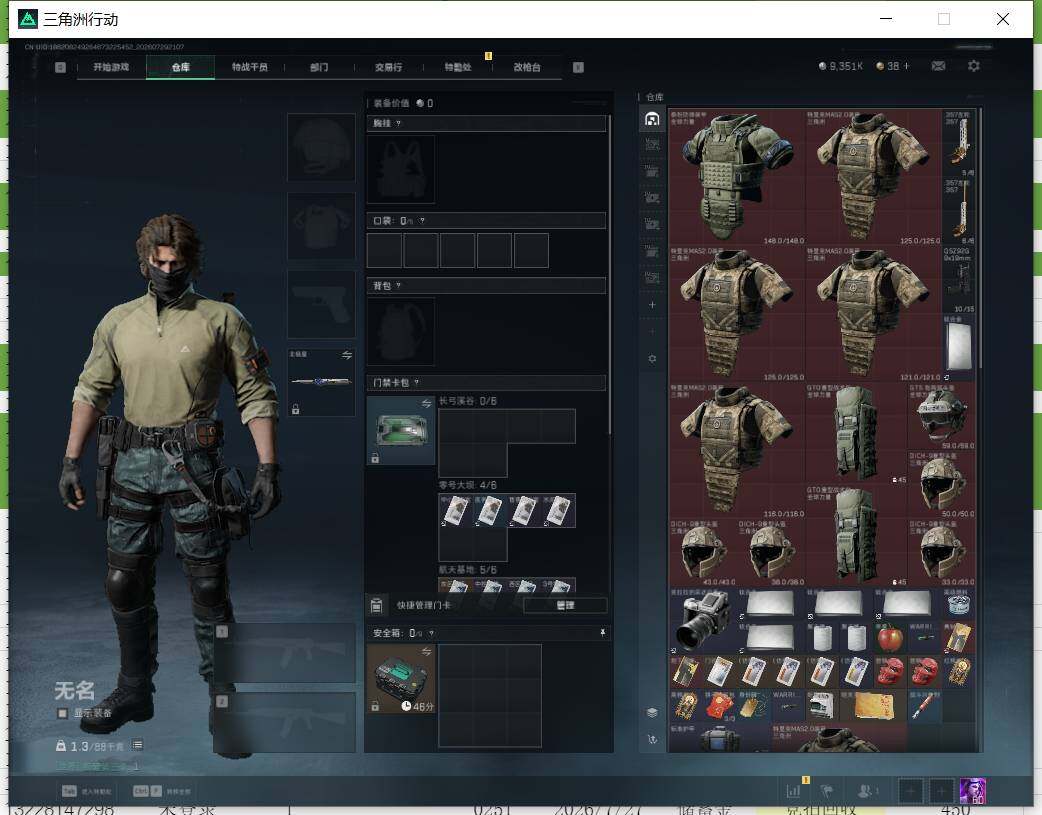Select the camera item in warehouse

(703, 621)
